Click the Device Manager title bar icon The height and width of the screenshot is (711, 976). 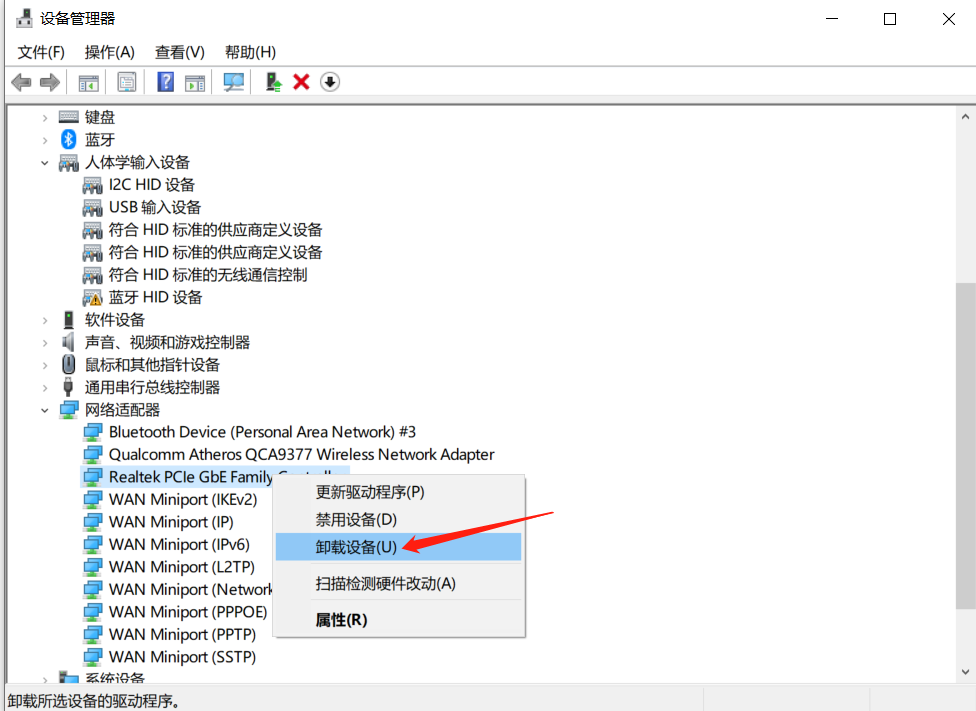pos(24,19)
